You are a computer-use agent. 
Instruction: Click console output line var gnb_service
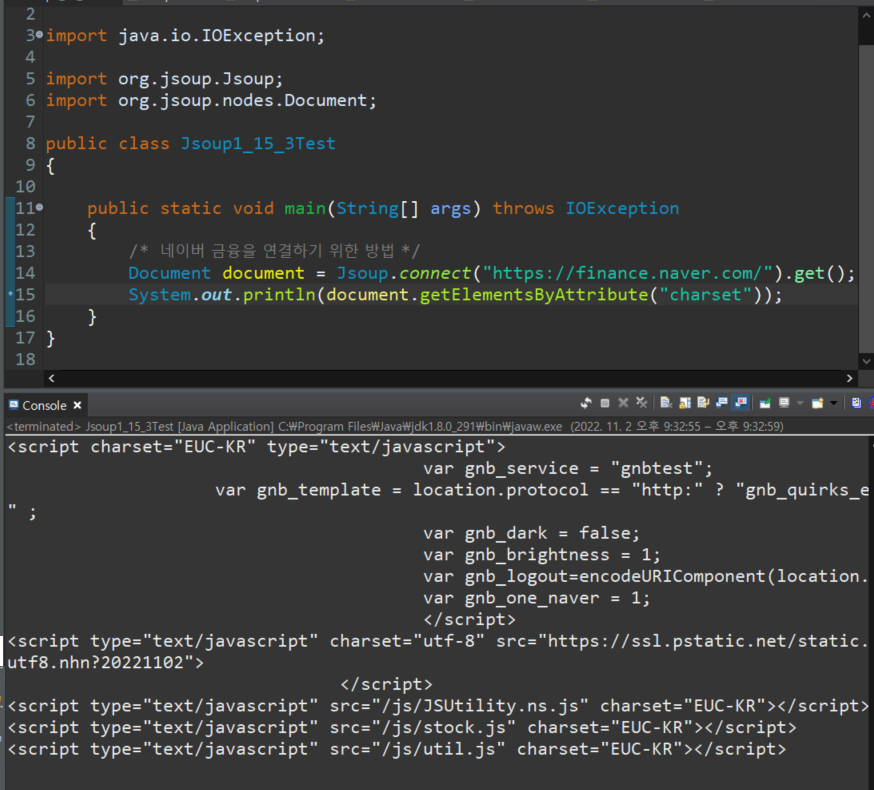[x=567, y=468]
